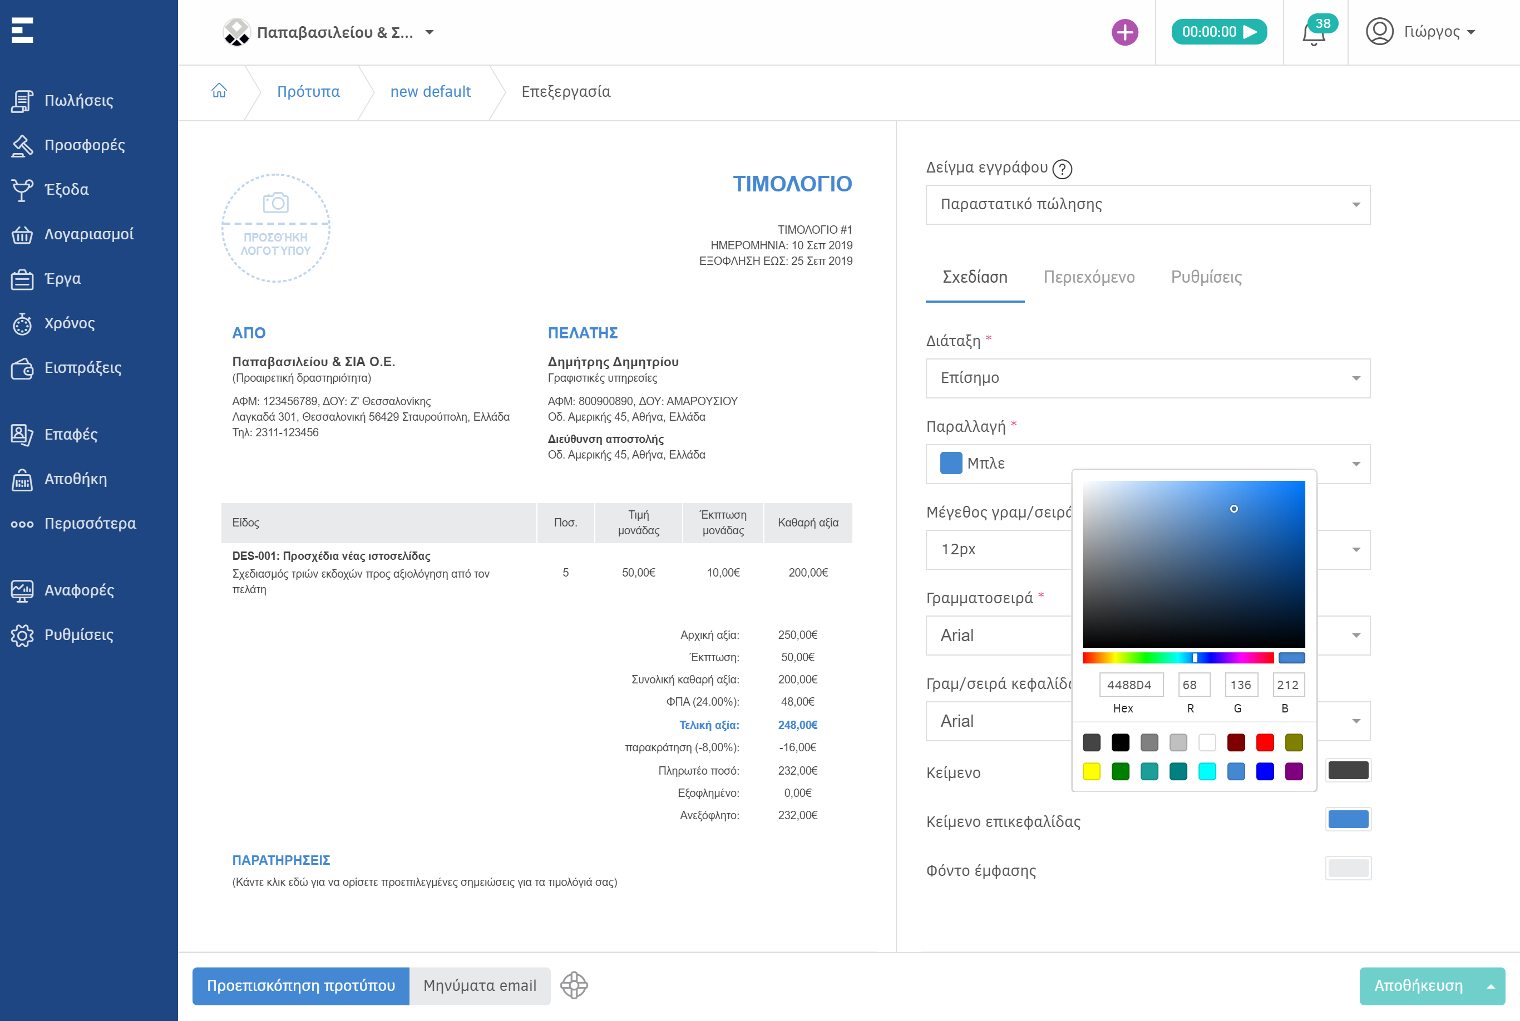Click the help lifebuoy icon
The width and height of the screenshot is (1520, 1021).
click(574, 986)
